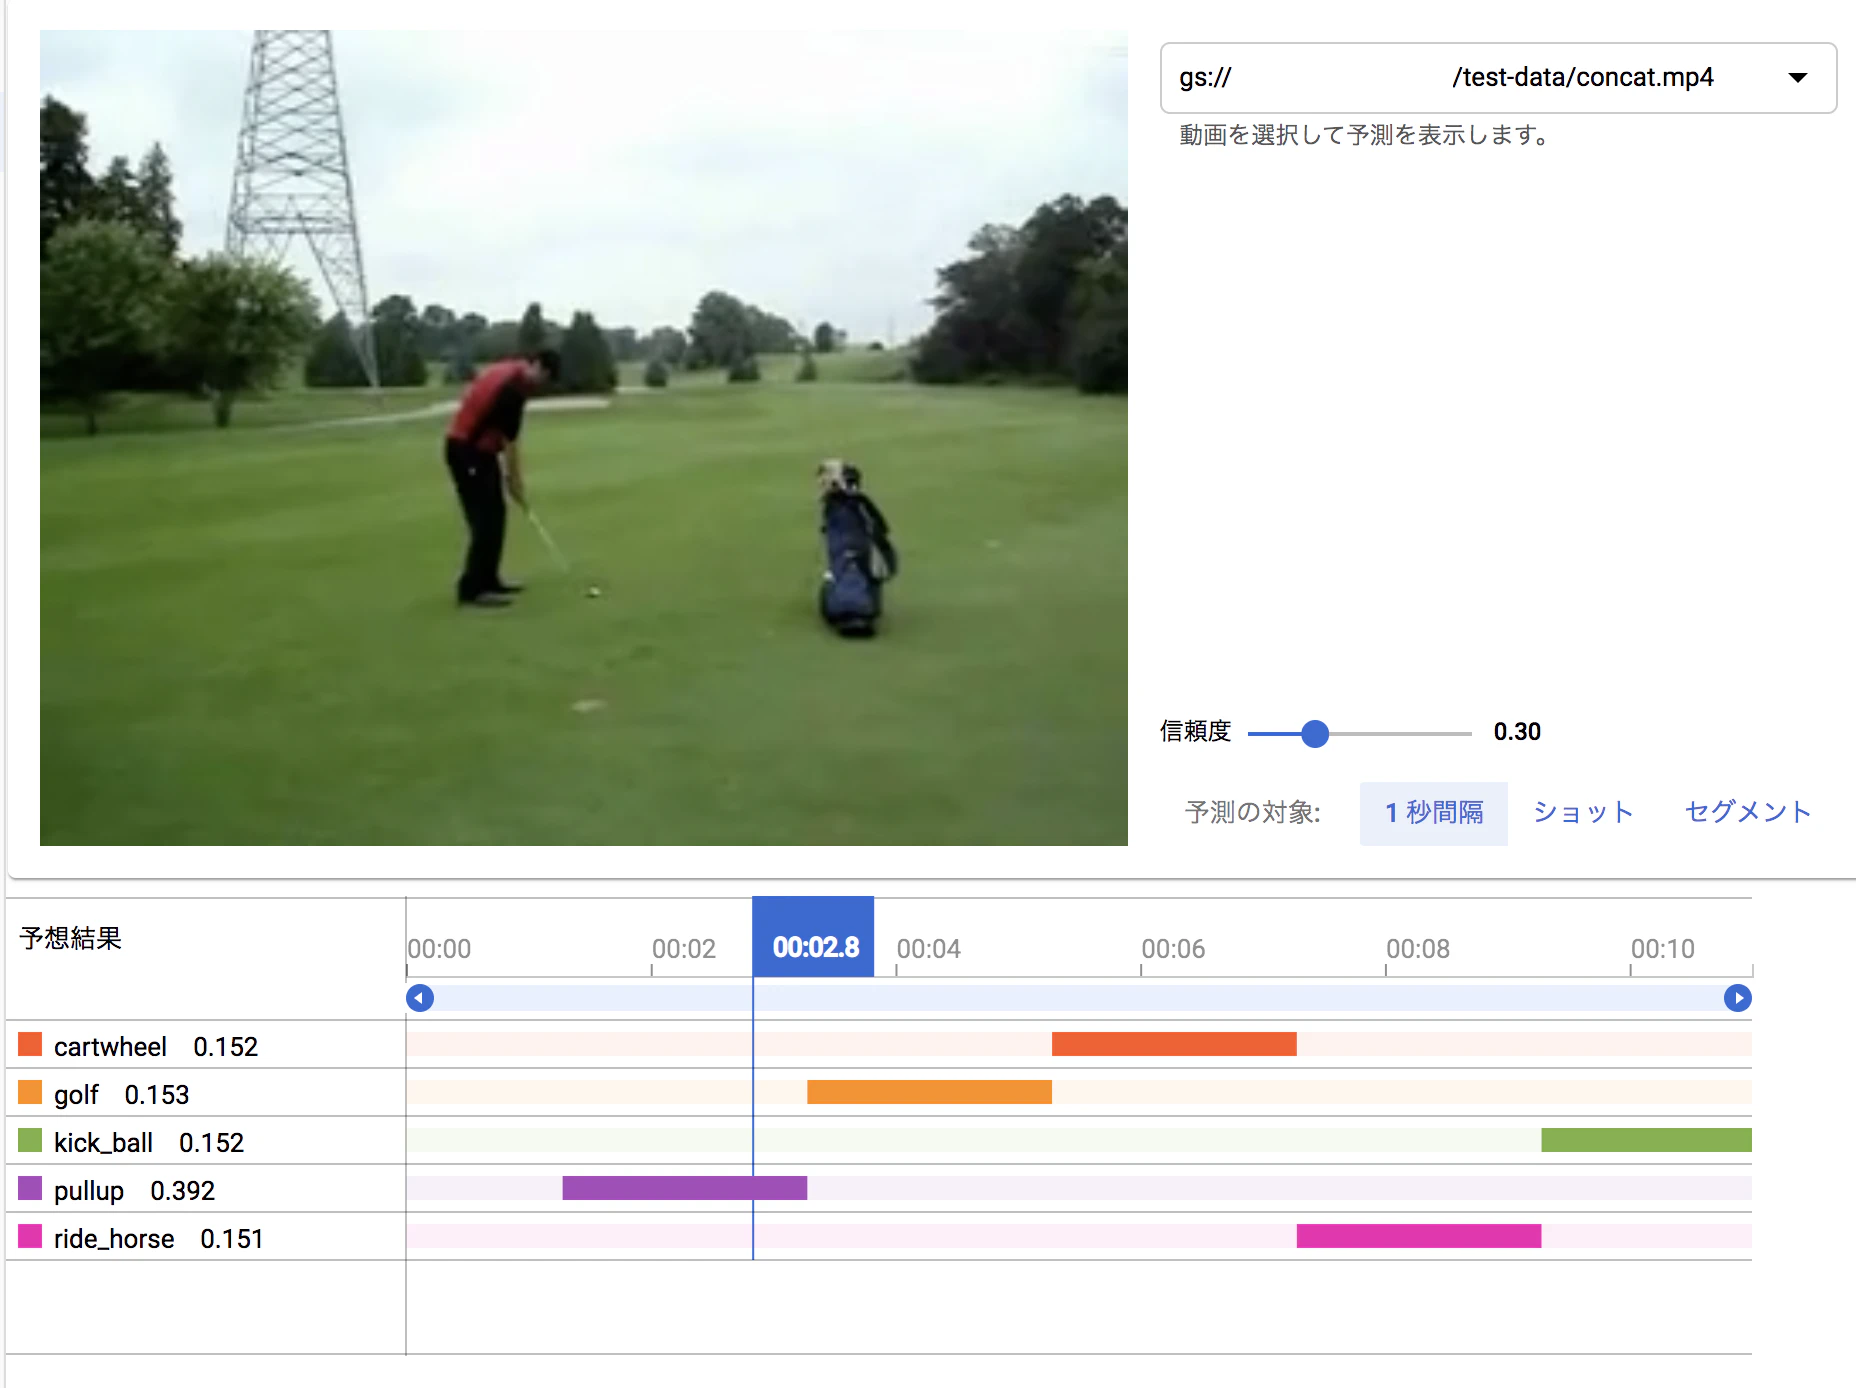
Task: Click the 00:02.8 playhead marker
Action: pyautogui.click(x=814, y=937)
